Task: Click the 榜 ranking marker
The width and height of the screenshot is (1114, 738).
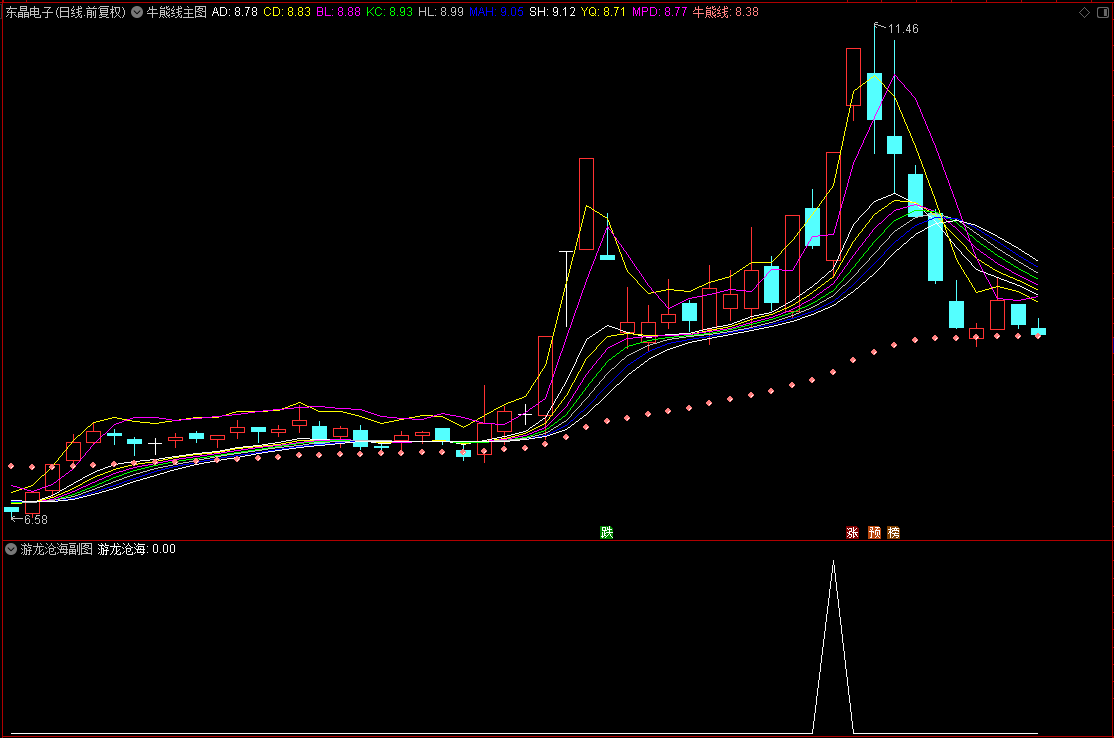Action: coord(894,533)
